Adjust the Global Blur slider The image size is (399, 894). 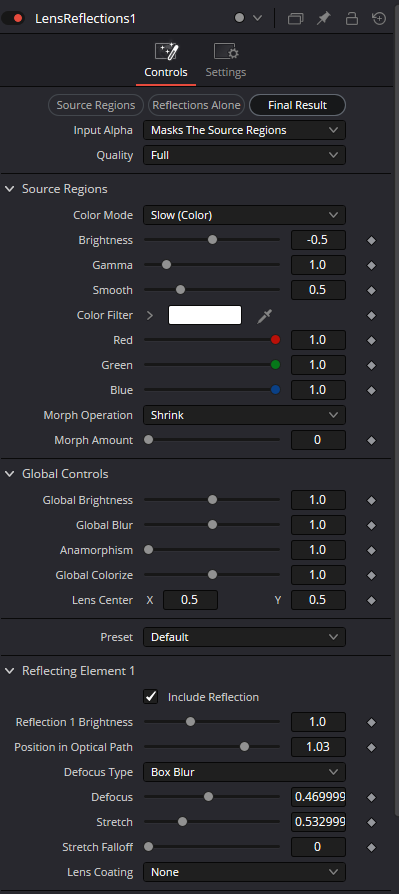point(212,525)
